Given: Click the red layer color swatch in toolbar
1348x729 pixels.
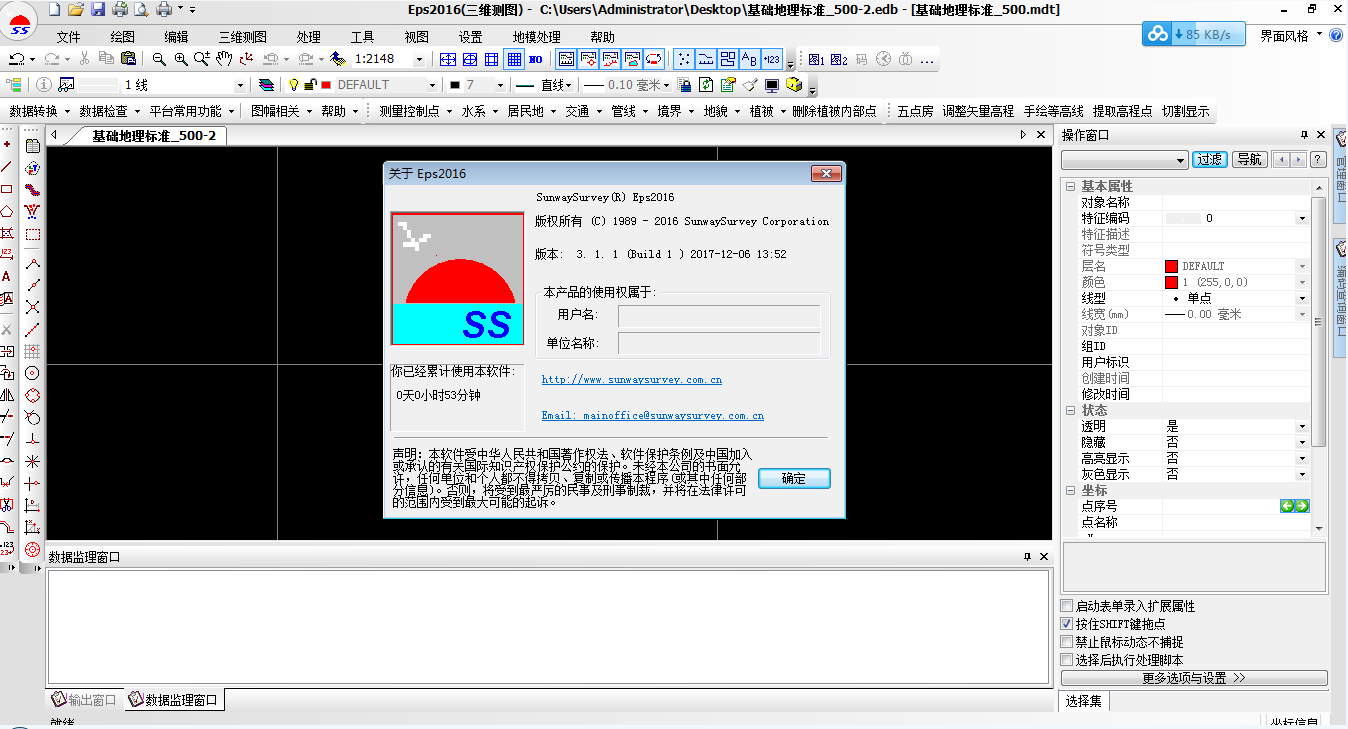Looking at the screenshot, I should (326, 85).
